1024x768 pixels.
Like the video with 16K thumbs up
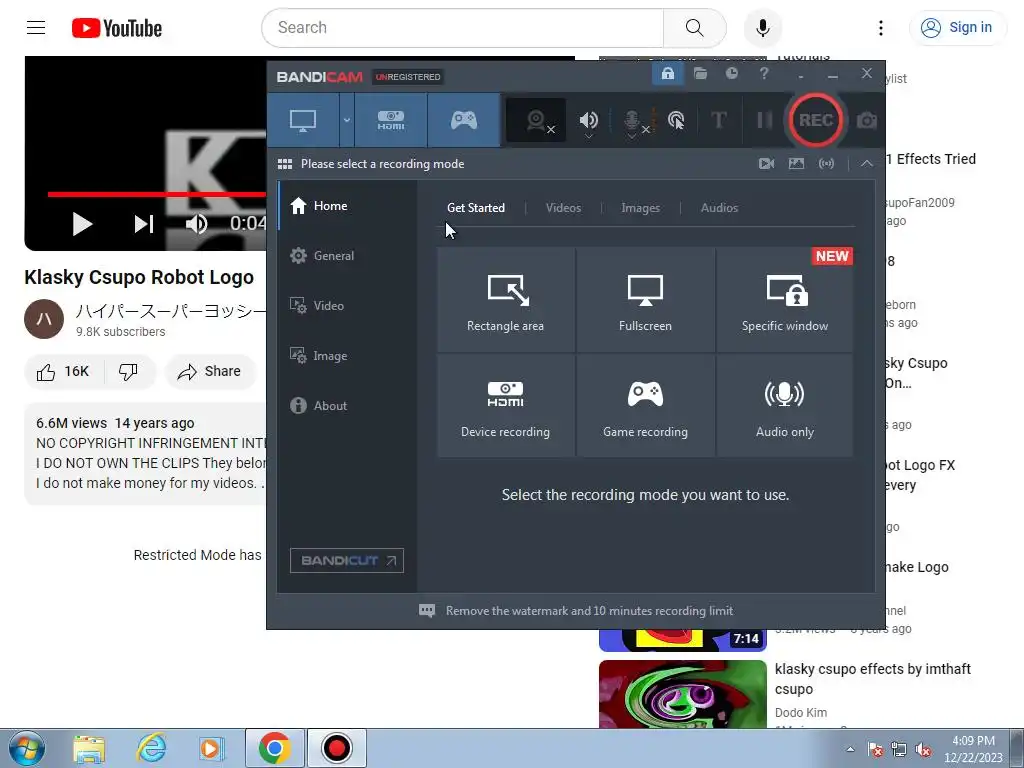point(63,372)
